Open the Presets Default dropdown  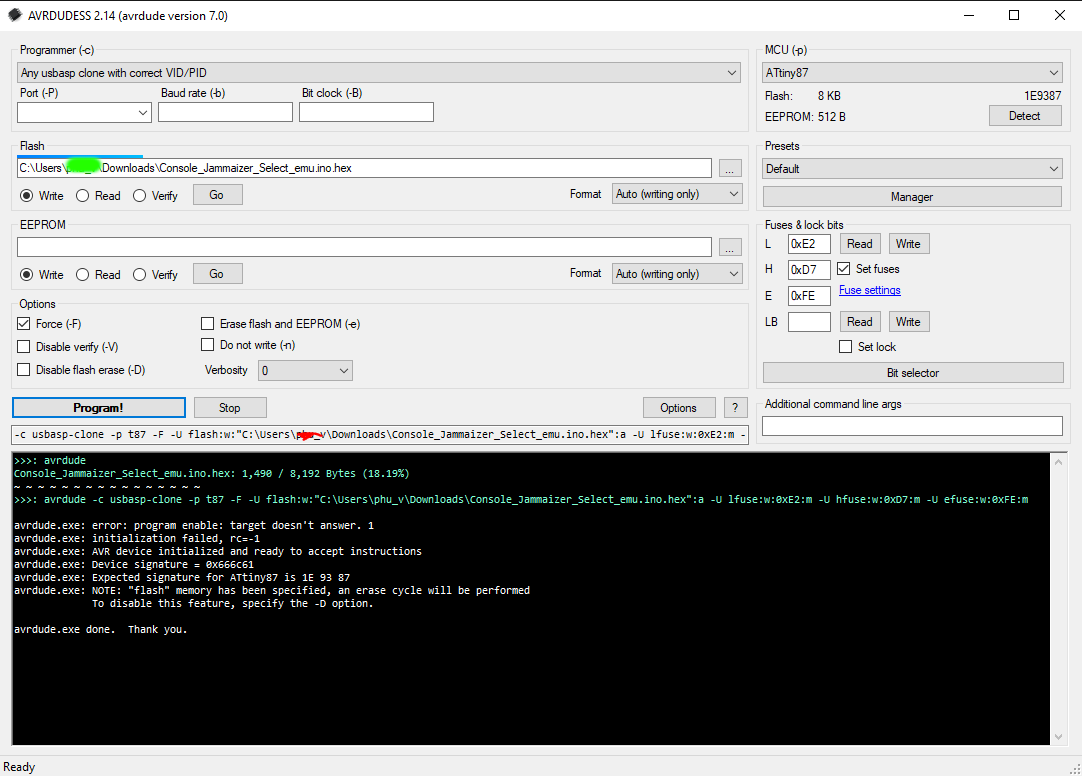pos(912,168)
